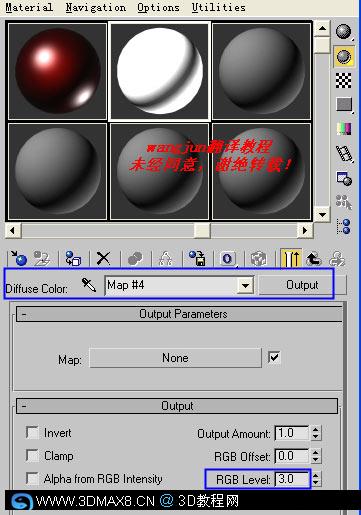Toggle the Backlight icon

tap(344, 56)
